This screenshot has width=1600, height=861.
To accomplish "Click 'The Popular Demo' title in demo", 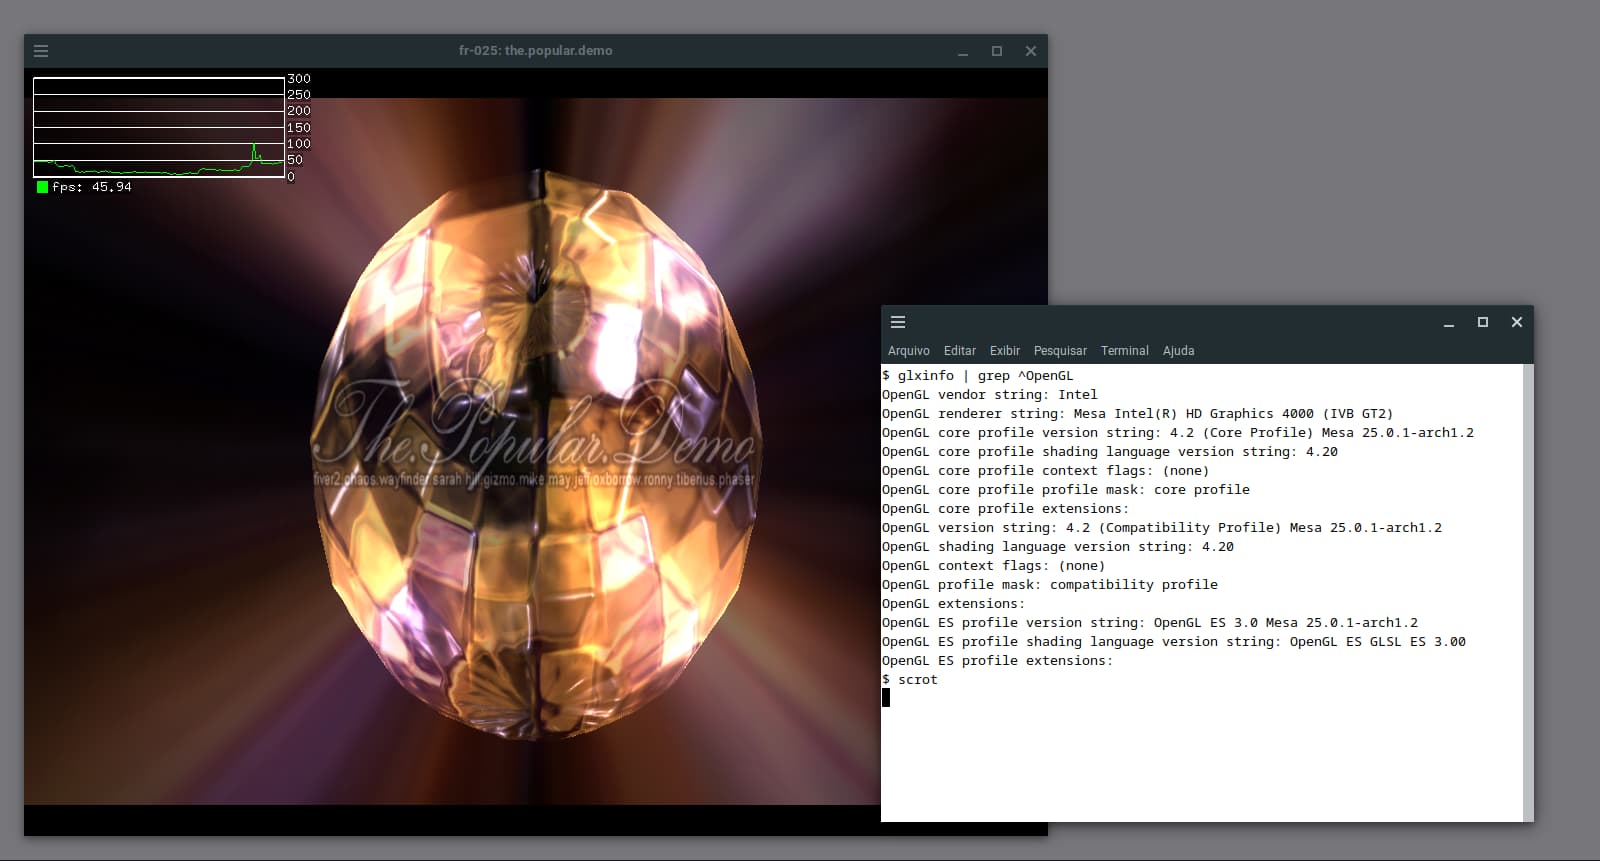I will 535,427.
